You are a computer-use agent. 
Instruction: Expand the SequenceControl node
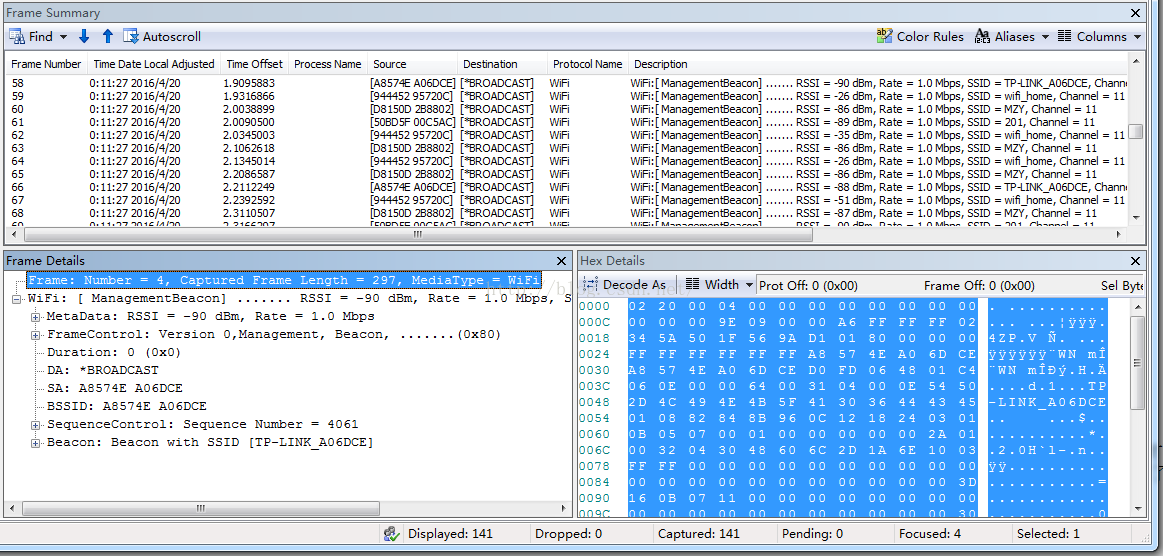[x=36, y=424]
